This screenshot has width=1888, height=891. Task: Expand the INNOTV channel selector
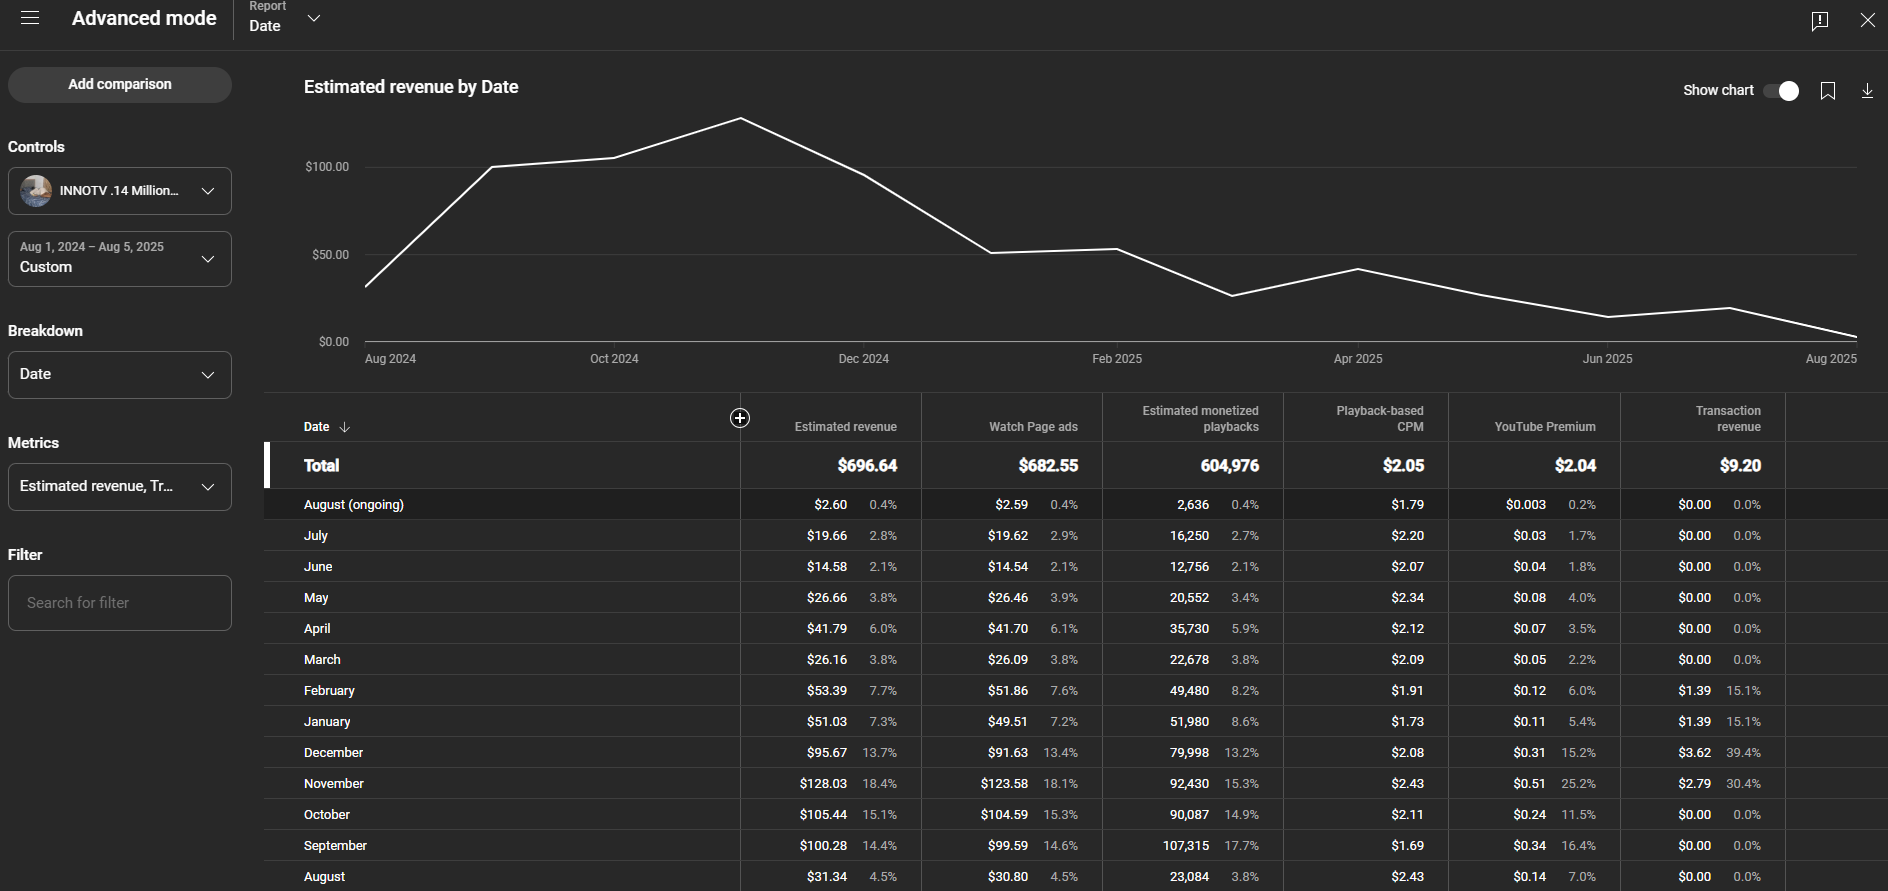[120, 191]
